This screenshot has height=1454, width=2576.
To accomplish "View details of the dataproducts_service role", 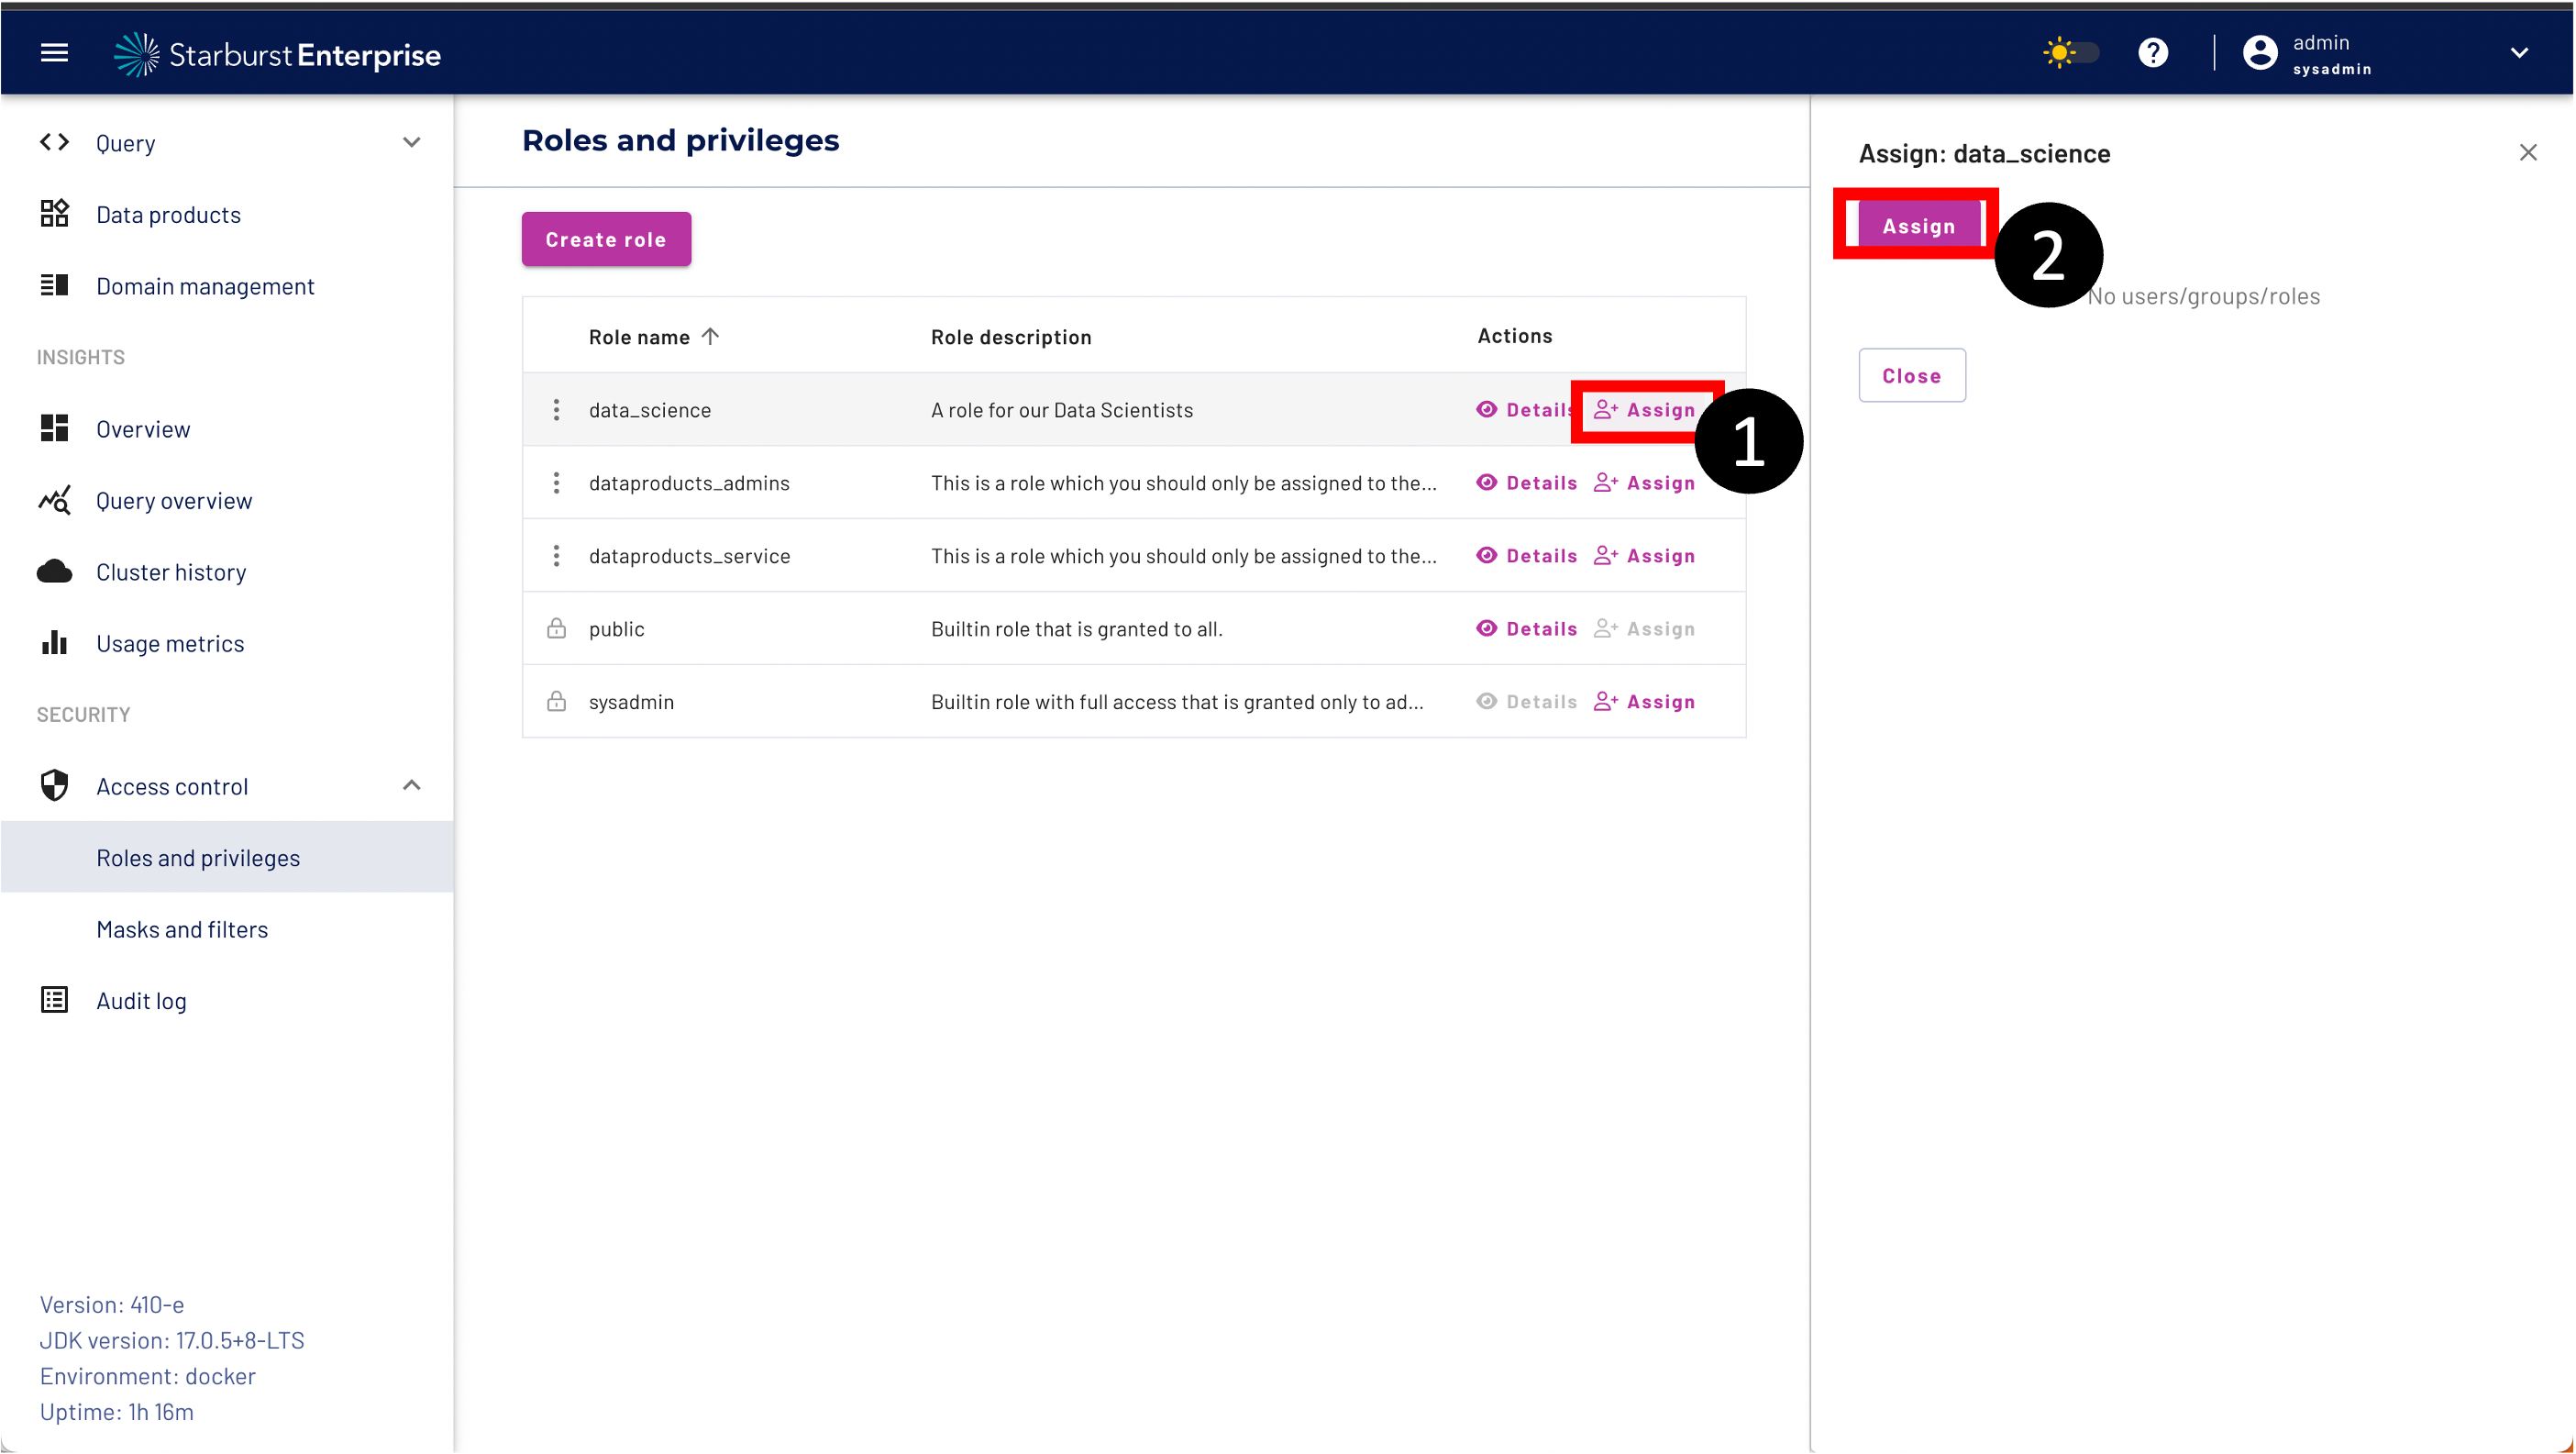I will pyautogui.click(x=1527, y=556).
